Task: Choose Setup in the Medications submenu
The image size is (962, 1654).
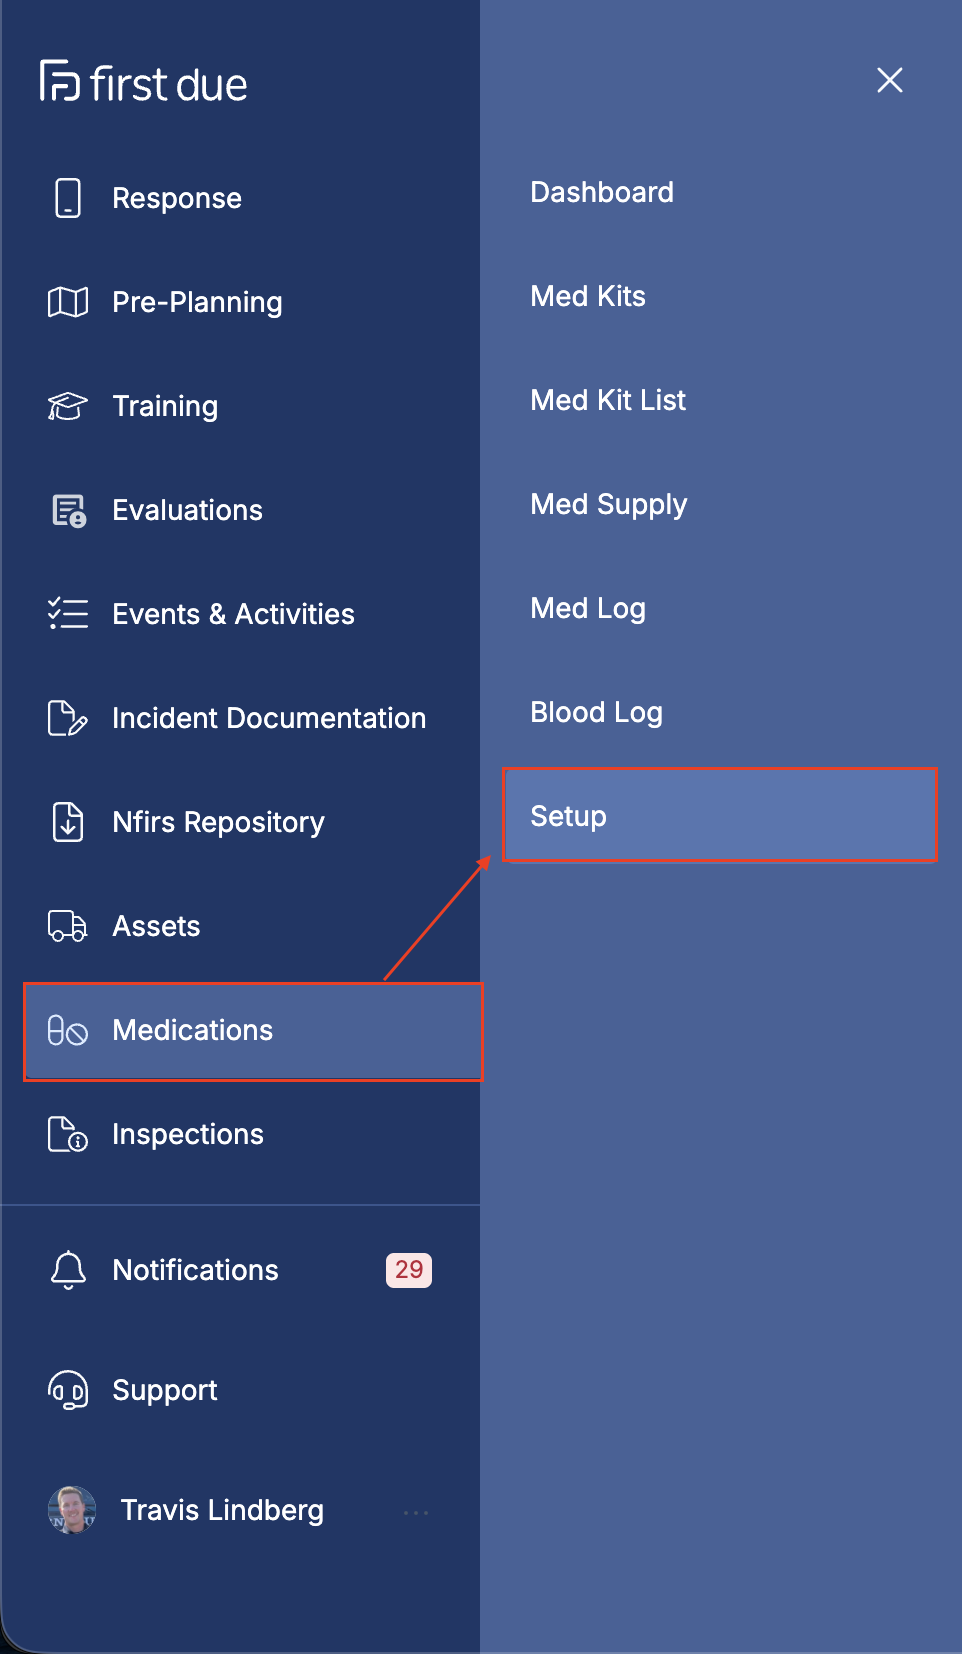Action: click(720, 815)
